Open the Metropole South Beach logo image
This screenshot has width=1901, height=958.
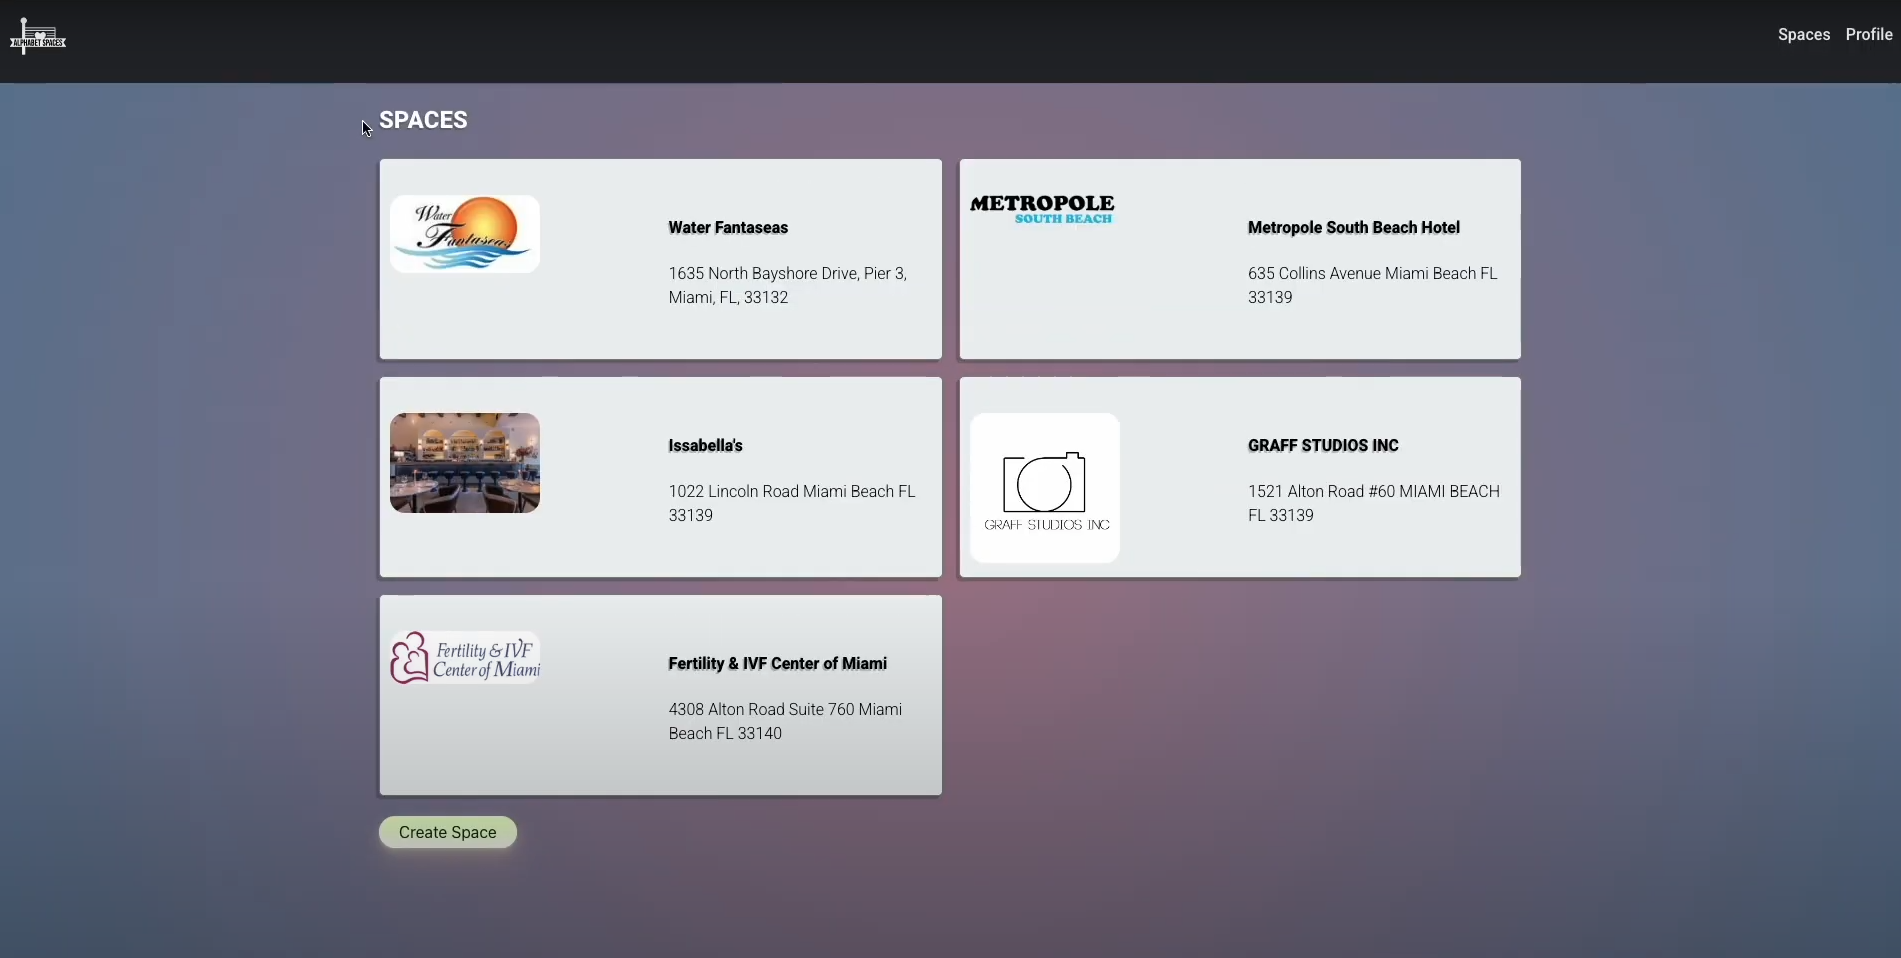tap(1042, 209)
